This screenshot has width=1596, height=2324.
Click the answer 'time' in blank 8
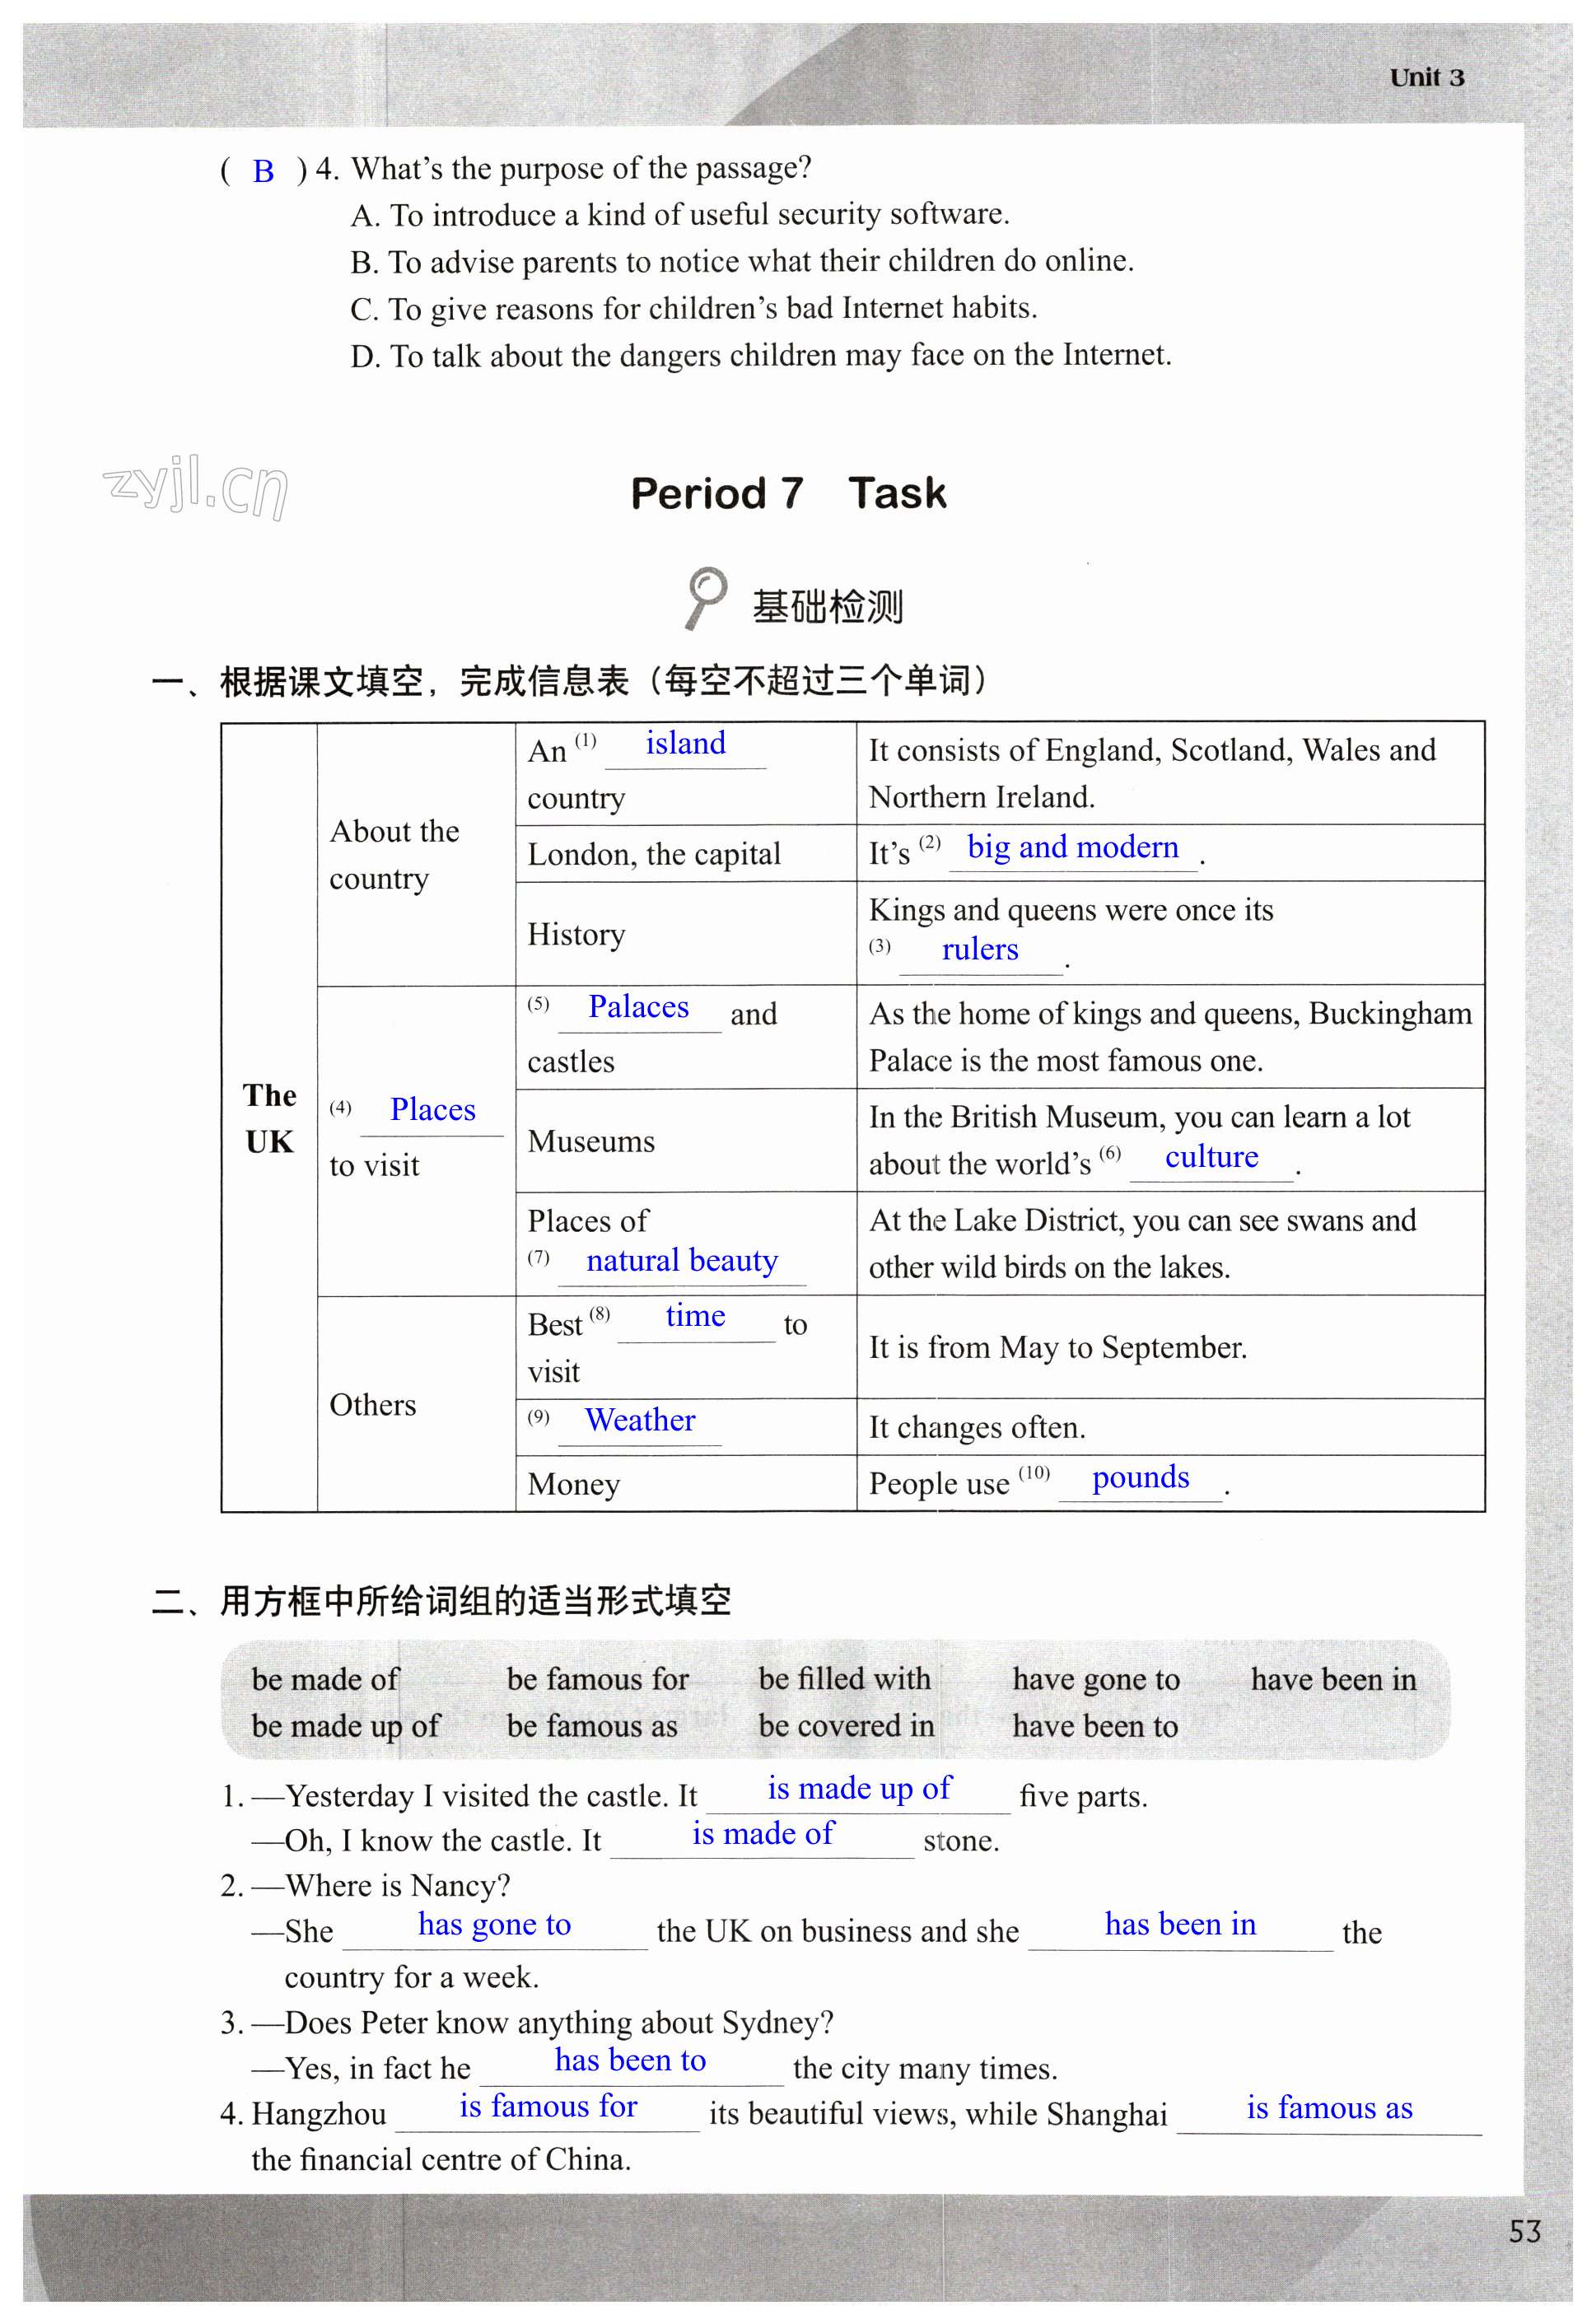(x=695, y=1316)
